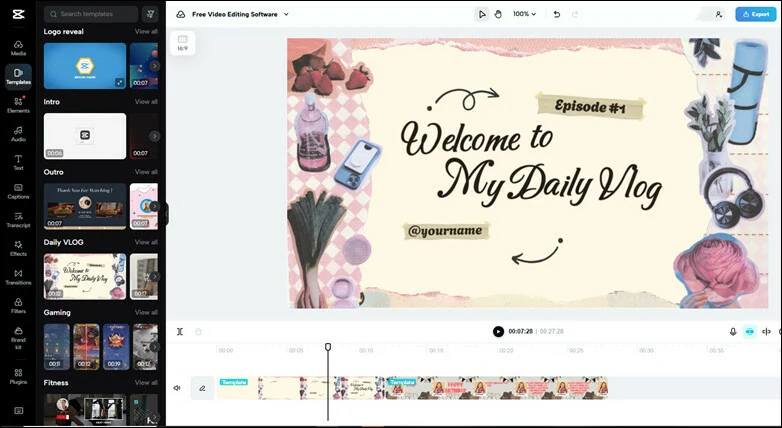
Task: View all Gaming templates
Action: [146, 313]
